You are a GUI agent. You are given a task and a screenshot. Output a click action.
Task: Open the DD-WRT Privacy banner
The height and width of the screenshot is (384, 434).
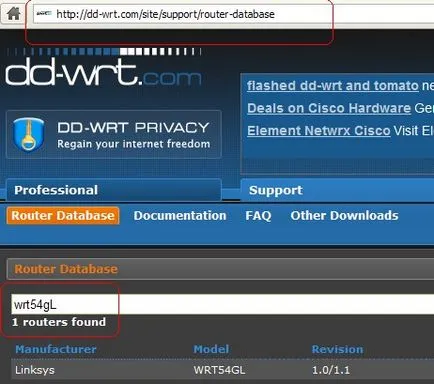114,134
